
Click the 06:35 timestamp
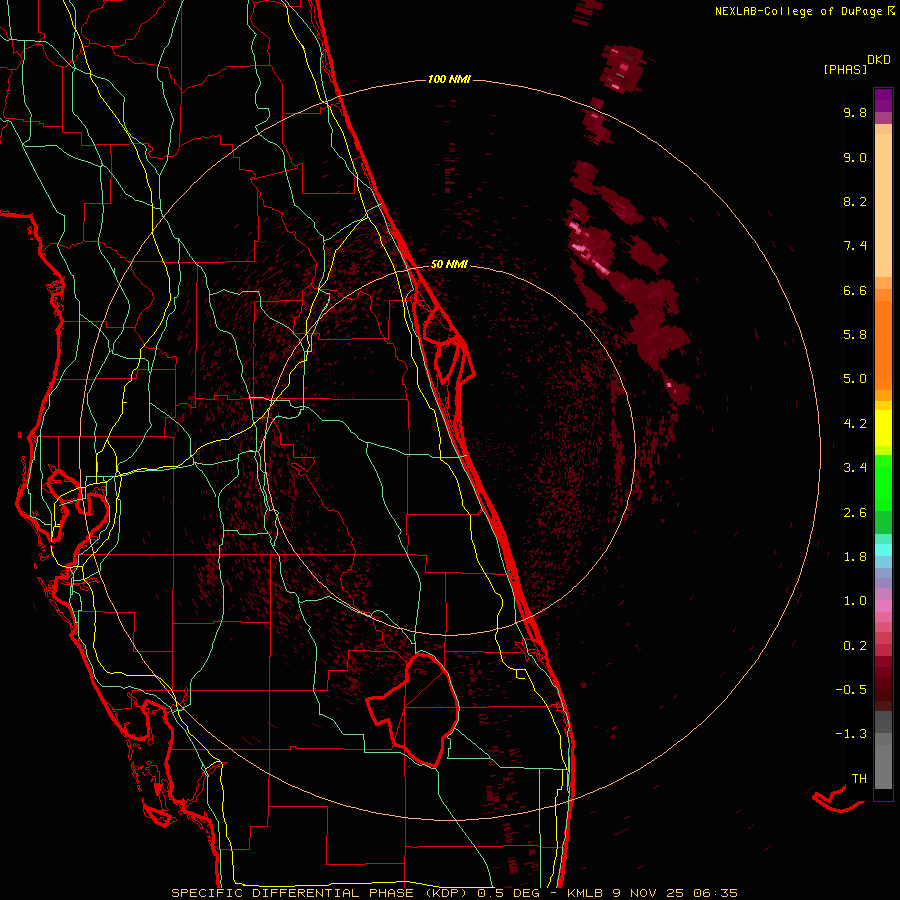(x=715, y=893)
